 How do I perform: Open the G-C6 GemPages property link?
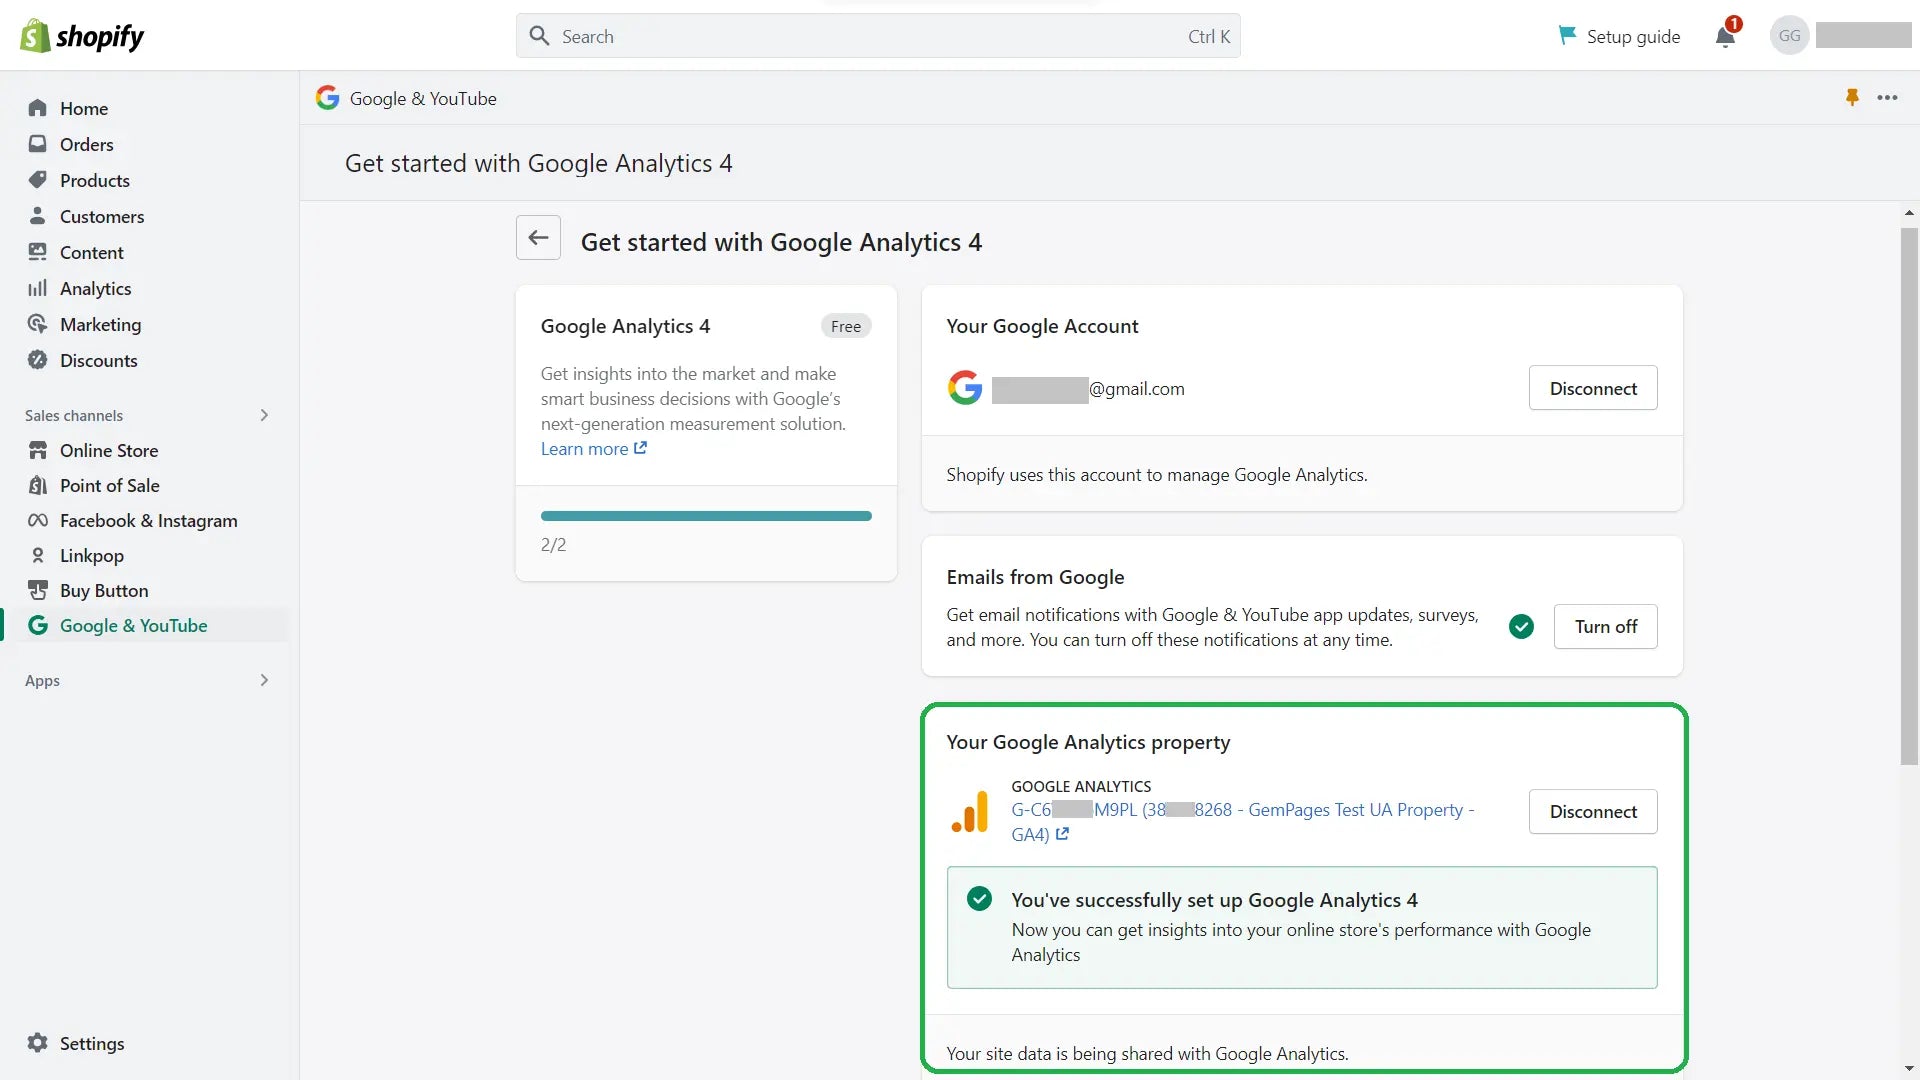(1242, 822)
